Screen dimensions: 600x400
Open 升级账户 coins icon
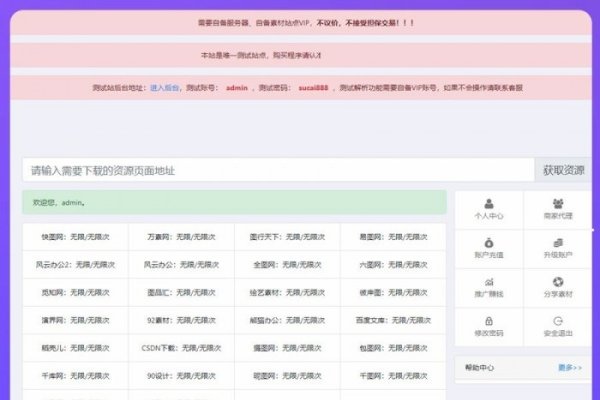[x=558, y=243]
